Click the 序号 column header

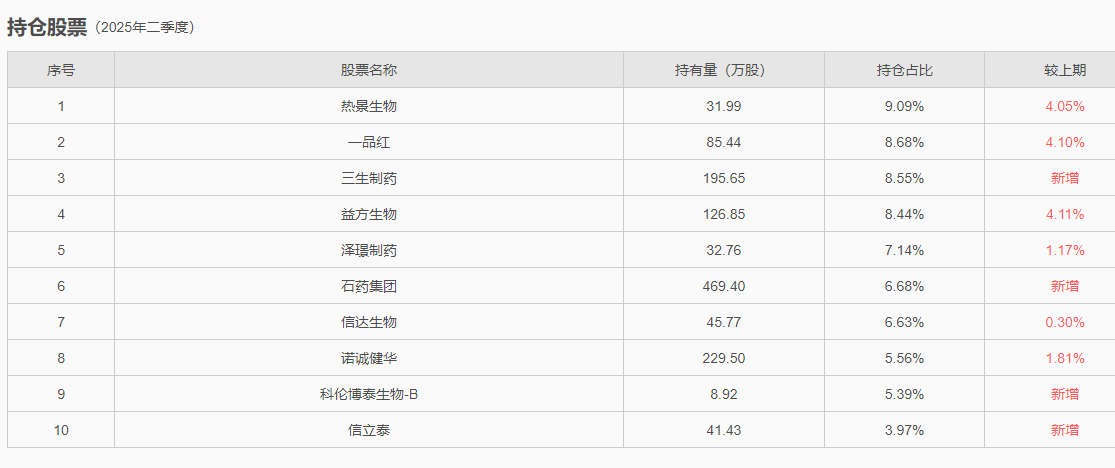pyautogui.click(x=61, y=70)
